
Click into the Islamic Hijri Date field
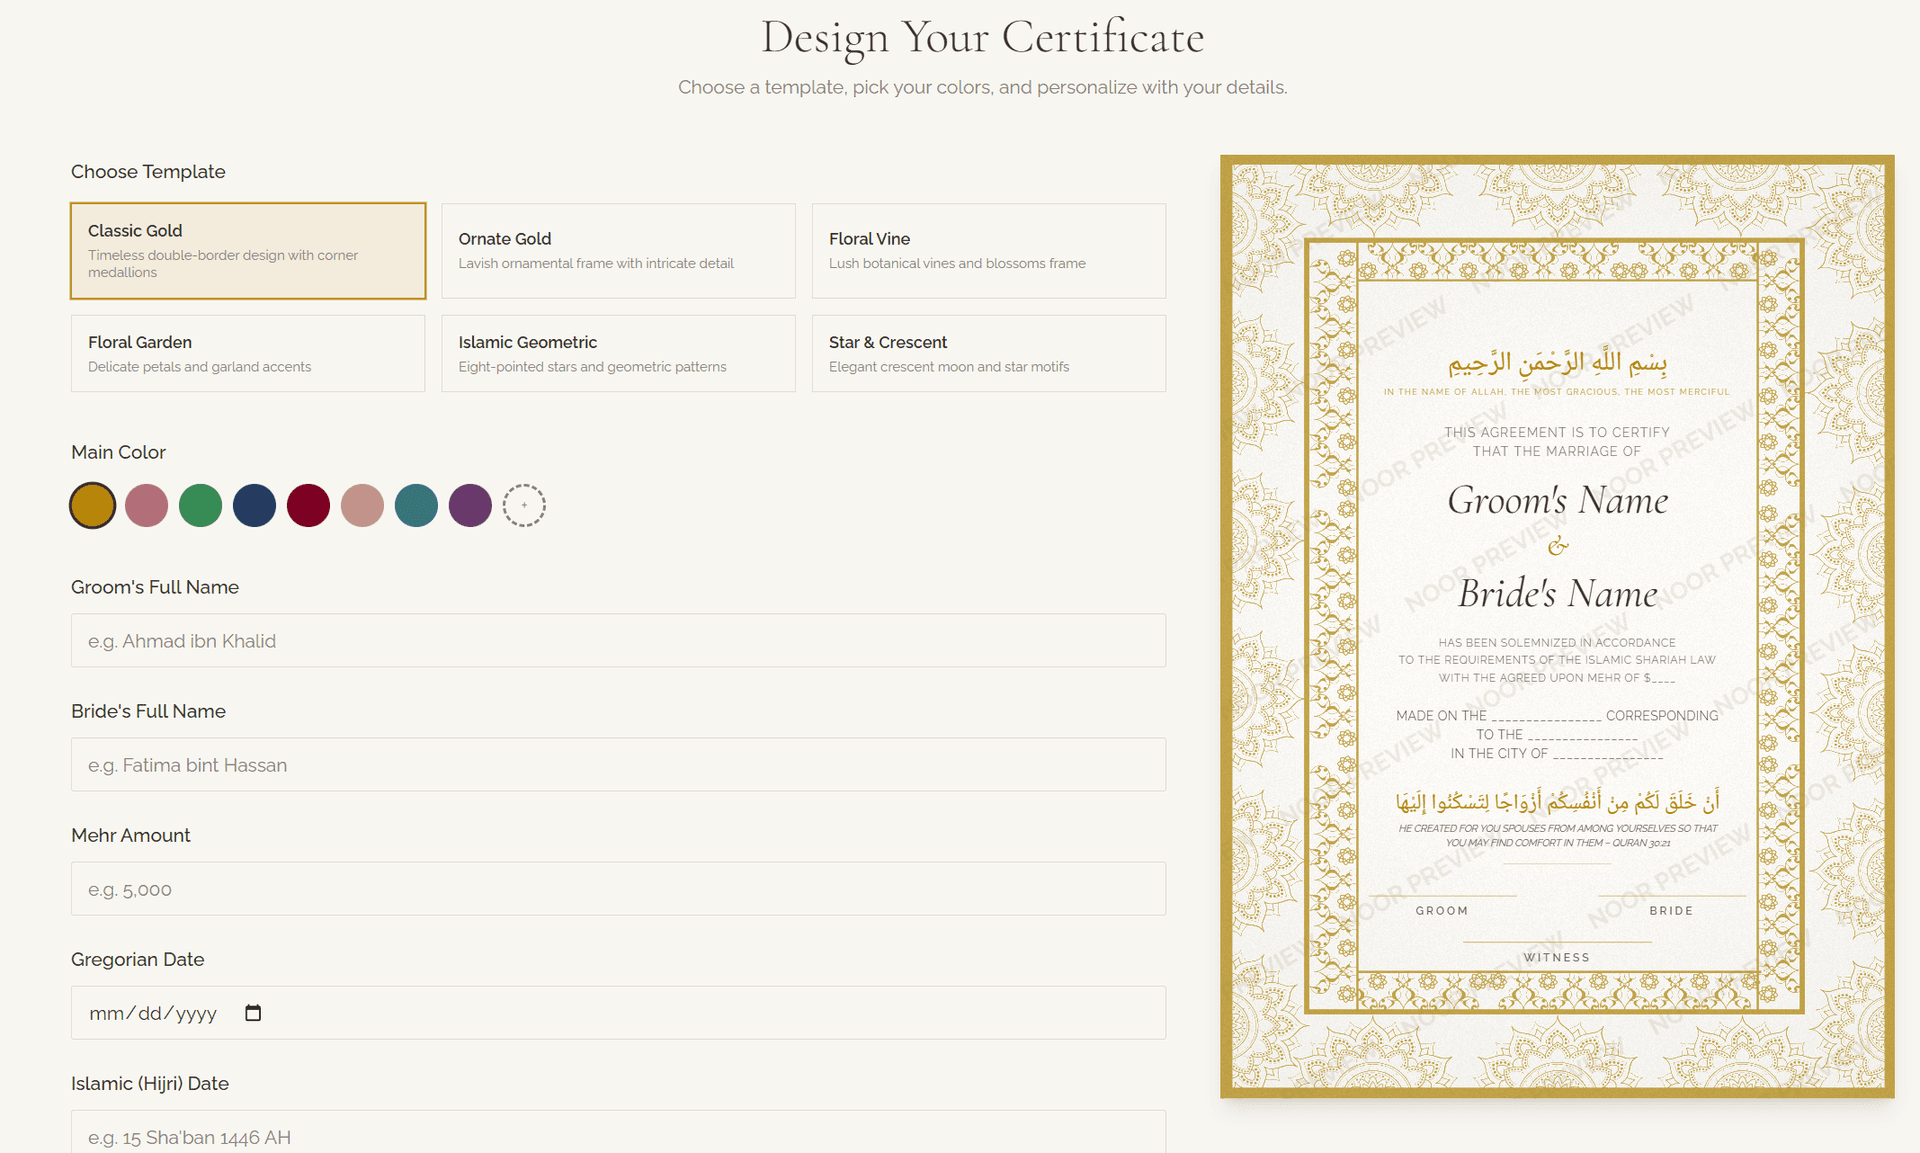[x=618, y=1135]
